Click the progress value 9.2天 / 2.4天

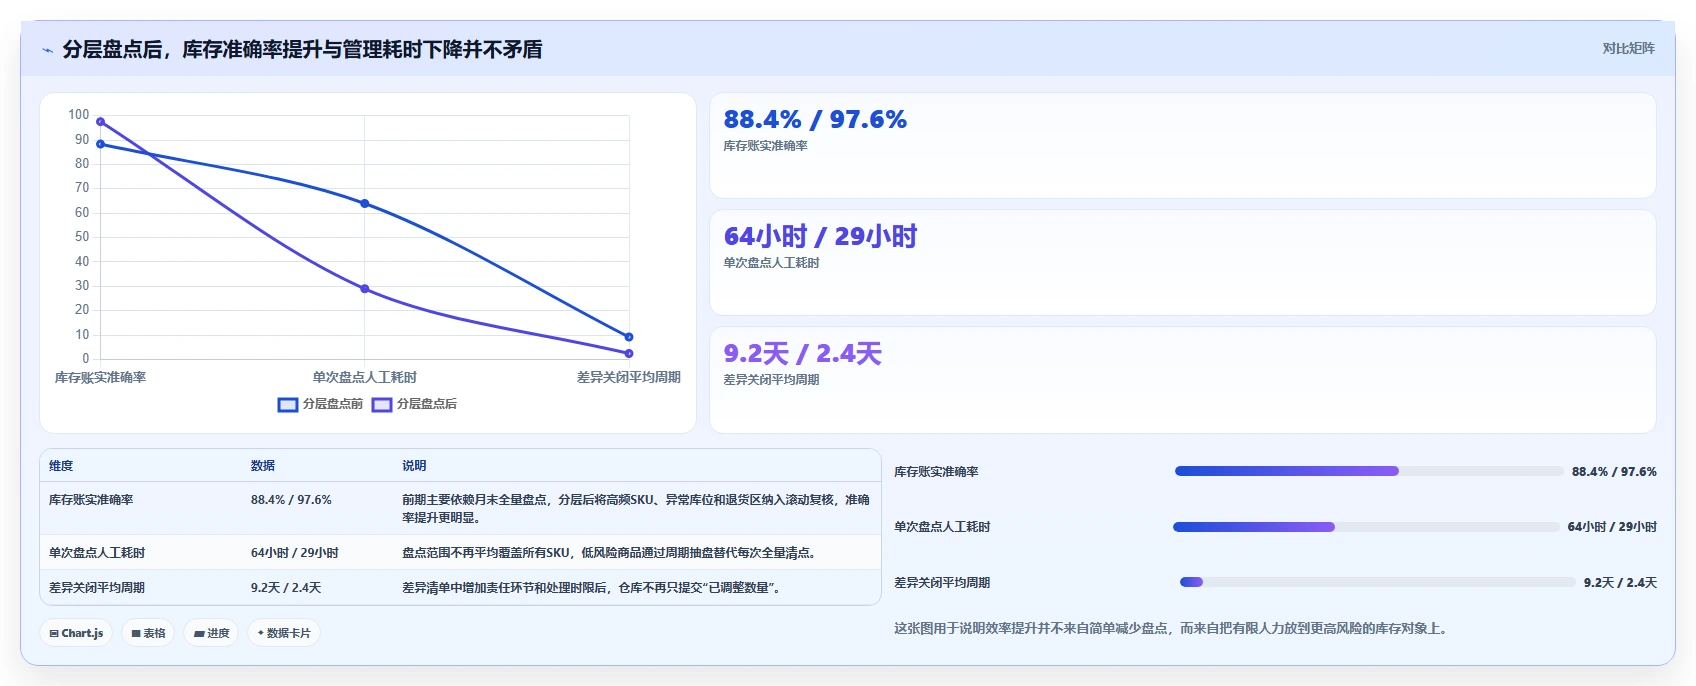pos(1620,583)
